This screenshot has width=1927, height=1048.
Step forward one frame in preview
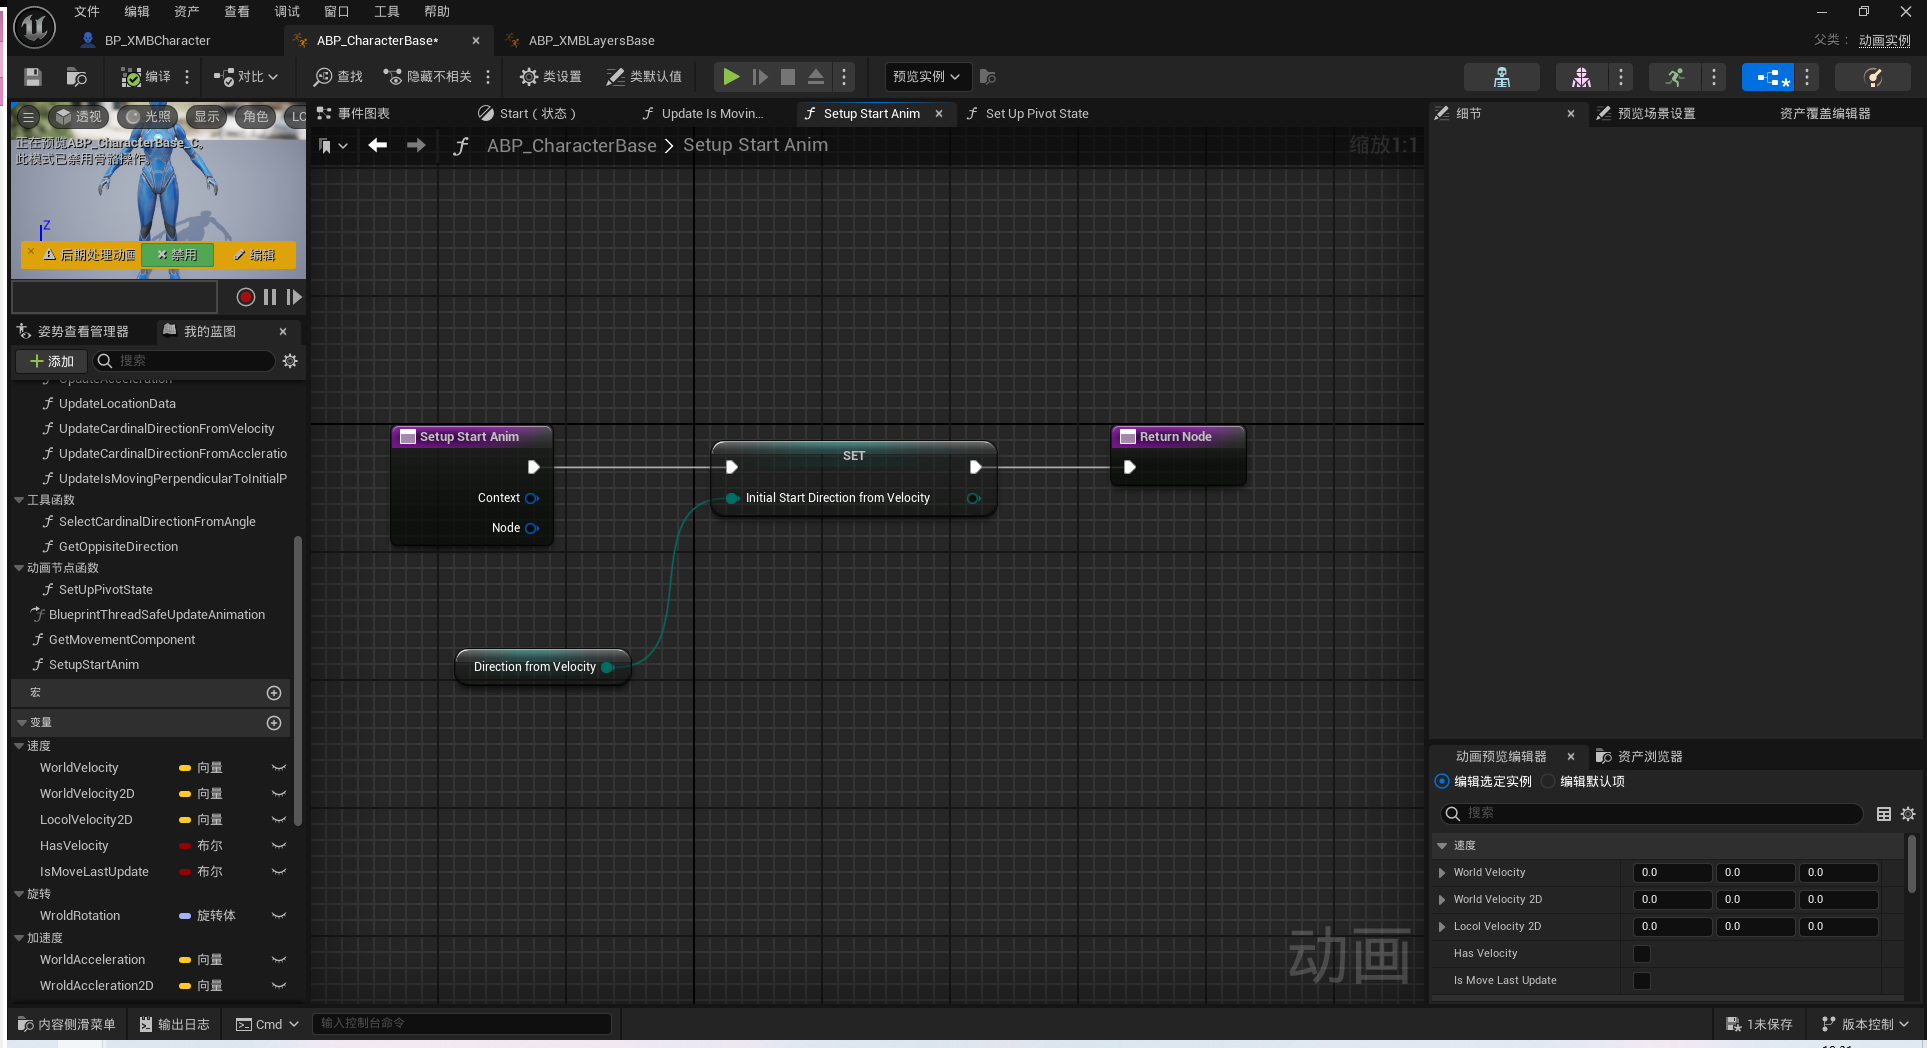pyautogui.click(x=293, y=297)
